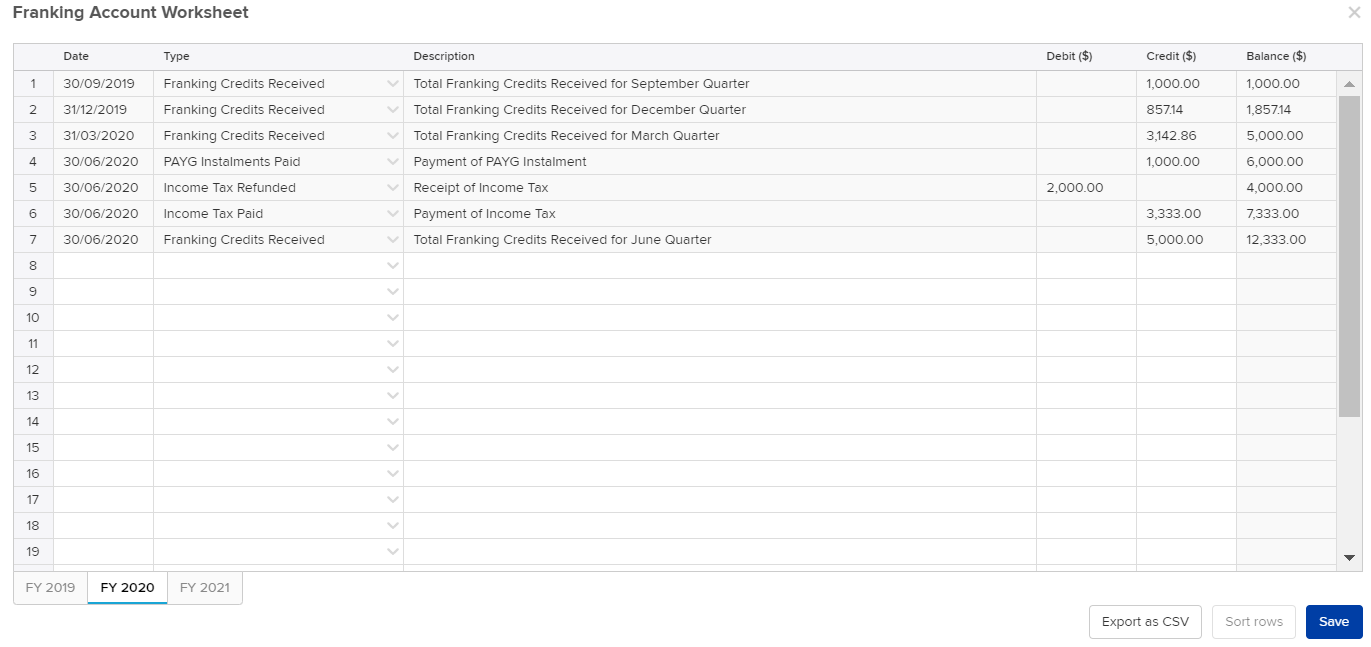Open Type dropdown in empty row 8
The height and width of the screenshot is (647, 1371).
pos(393,266)
